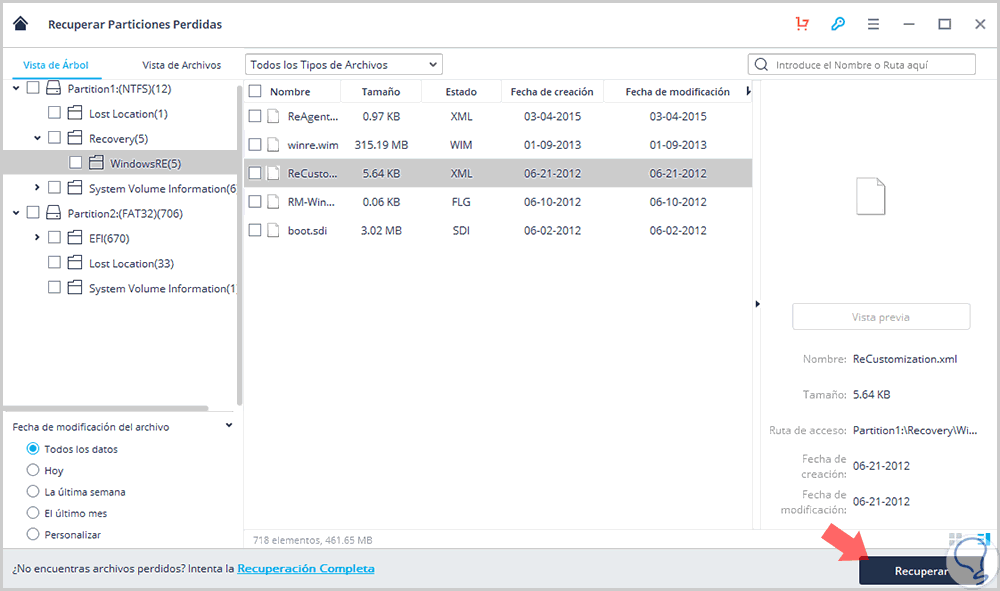Click the EFI(670) folder icon

click(75, 238)
